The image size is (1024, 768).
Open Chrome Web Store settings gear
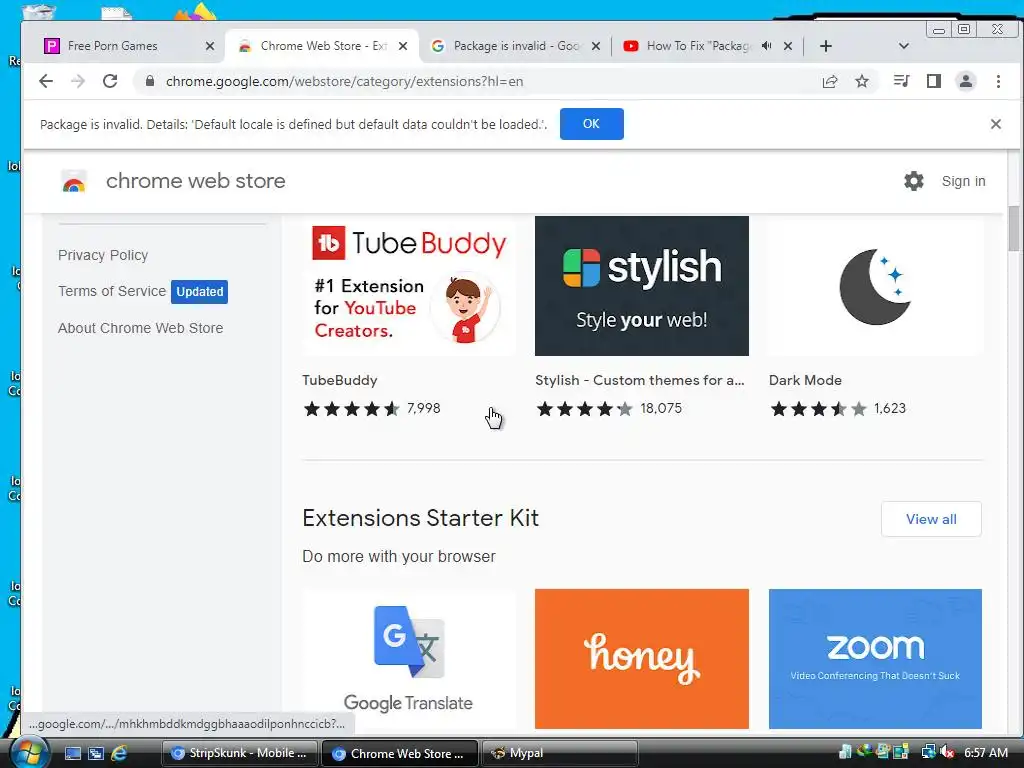914,181
